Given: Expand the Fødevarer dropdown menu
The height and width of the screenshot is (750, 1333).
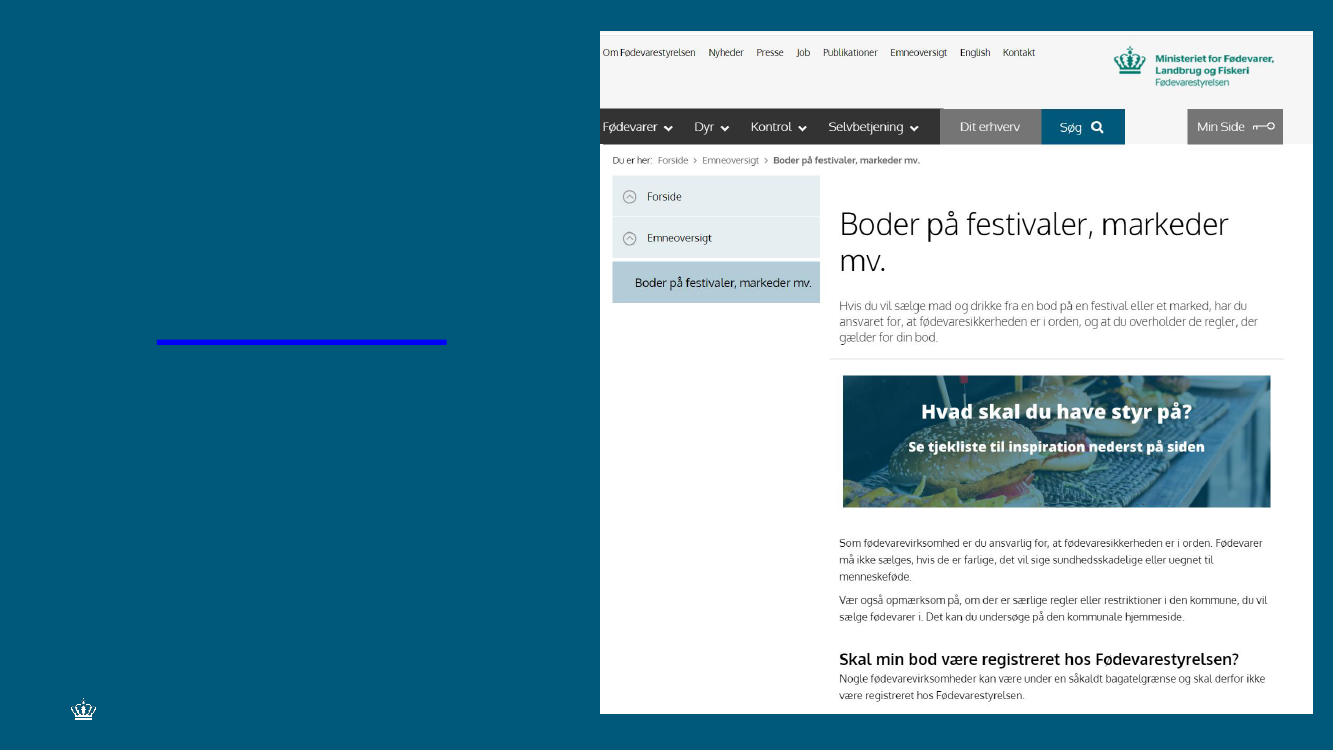Looking at the screenshot, I should pos(637,127).
